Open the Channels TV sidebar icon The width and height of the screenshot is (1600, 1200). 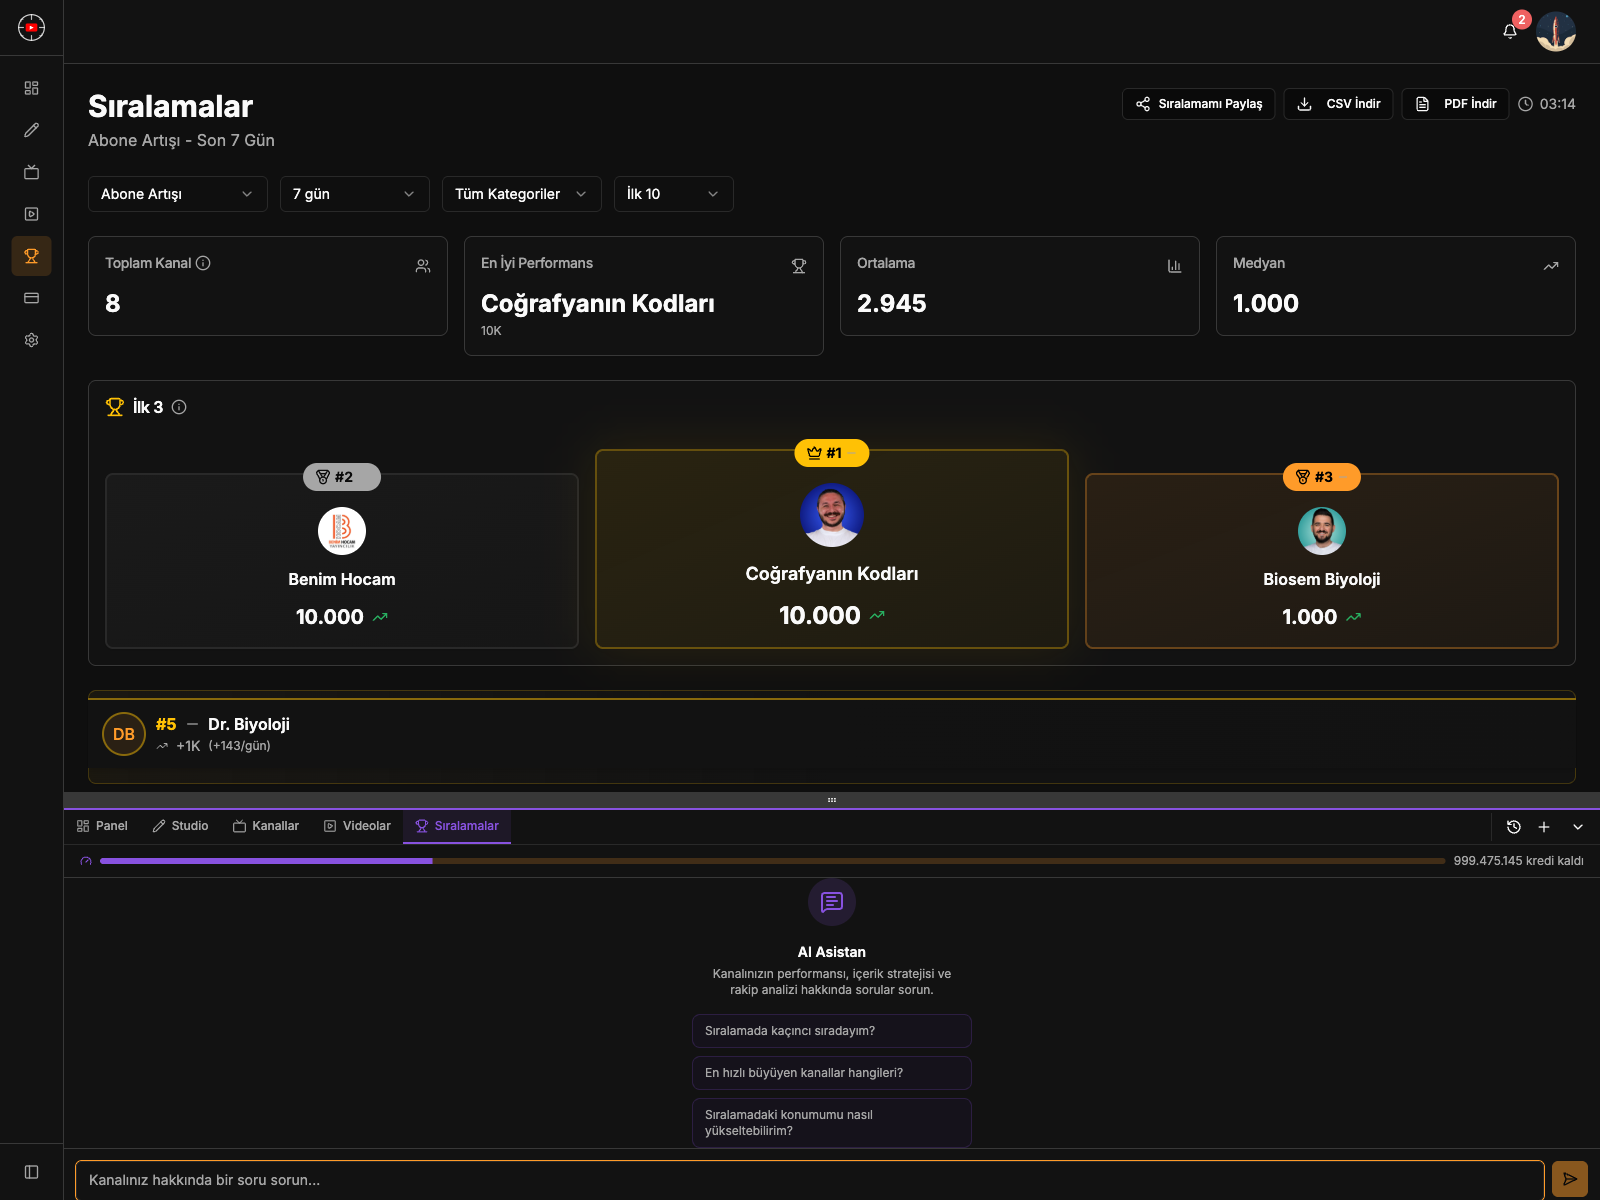click(x=31, y=172)
